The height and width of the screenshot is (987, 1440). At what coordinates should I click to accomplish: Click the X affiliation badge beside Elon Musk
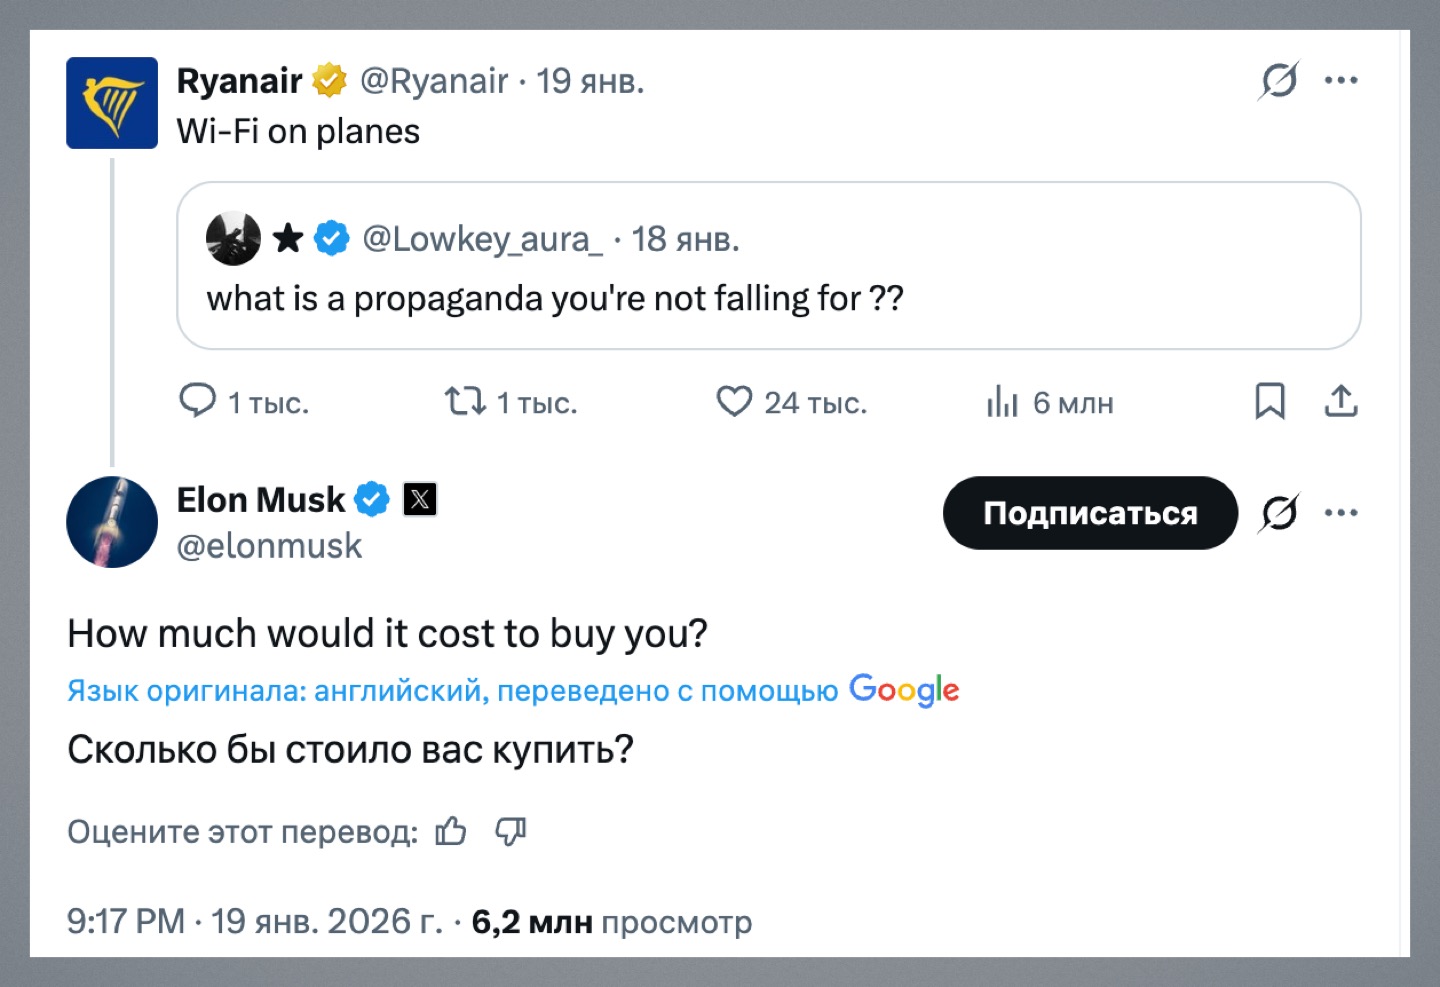[x=420, y=499]
